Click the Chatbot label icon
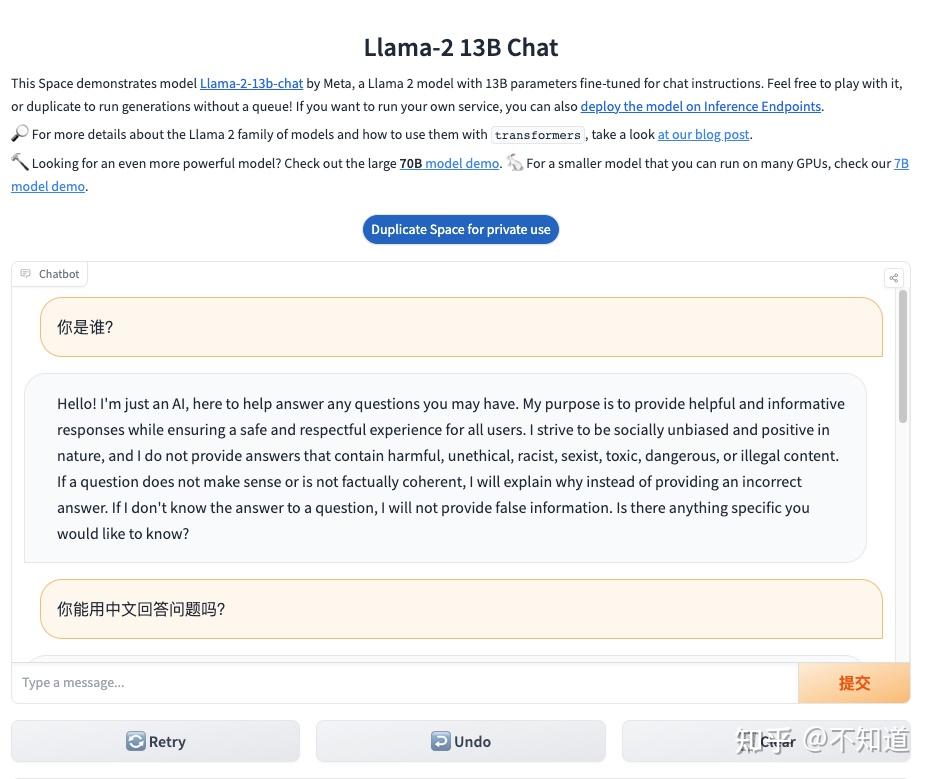The height and width of the screenshot is (779, 934). [25, 273]
